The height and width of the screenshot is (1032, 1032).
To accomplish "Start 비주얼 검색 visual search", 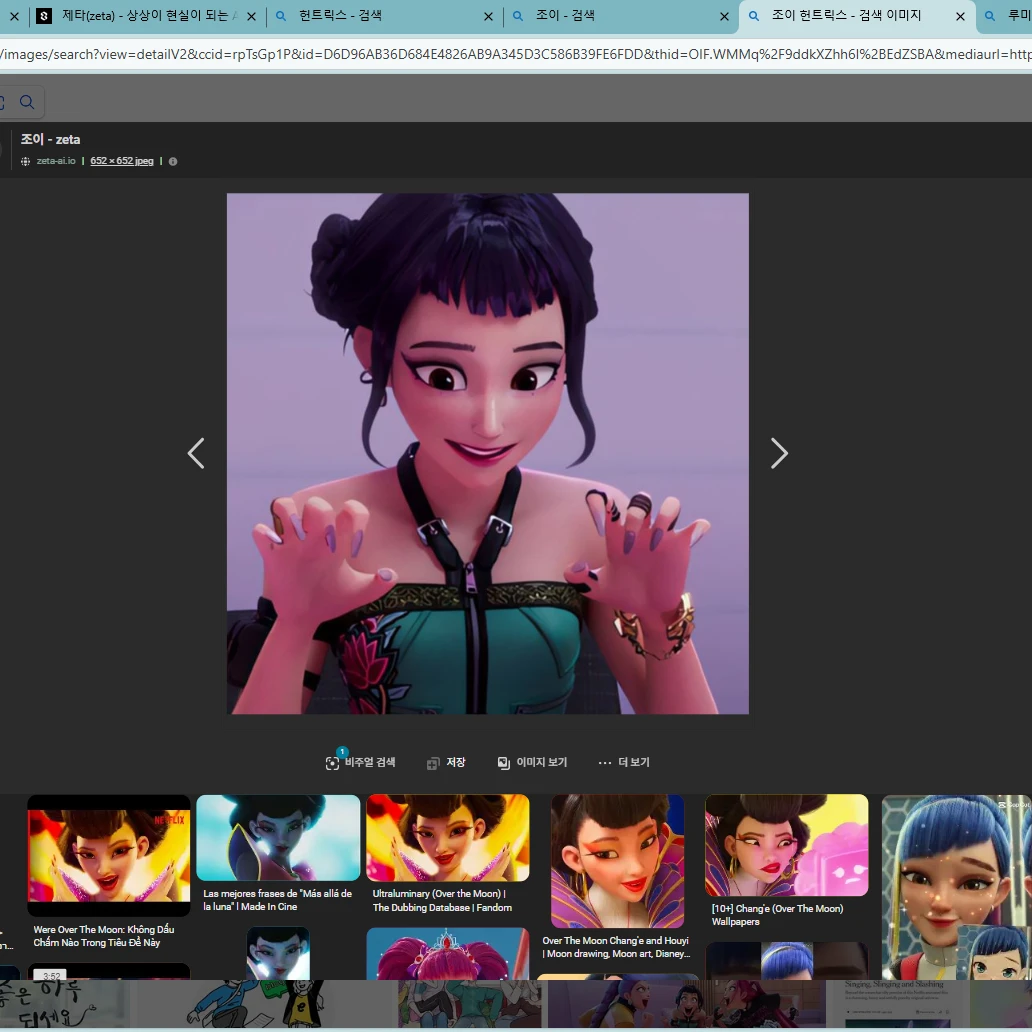I will click(360, 762).
